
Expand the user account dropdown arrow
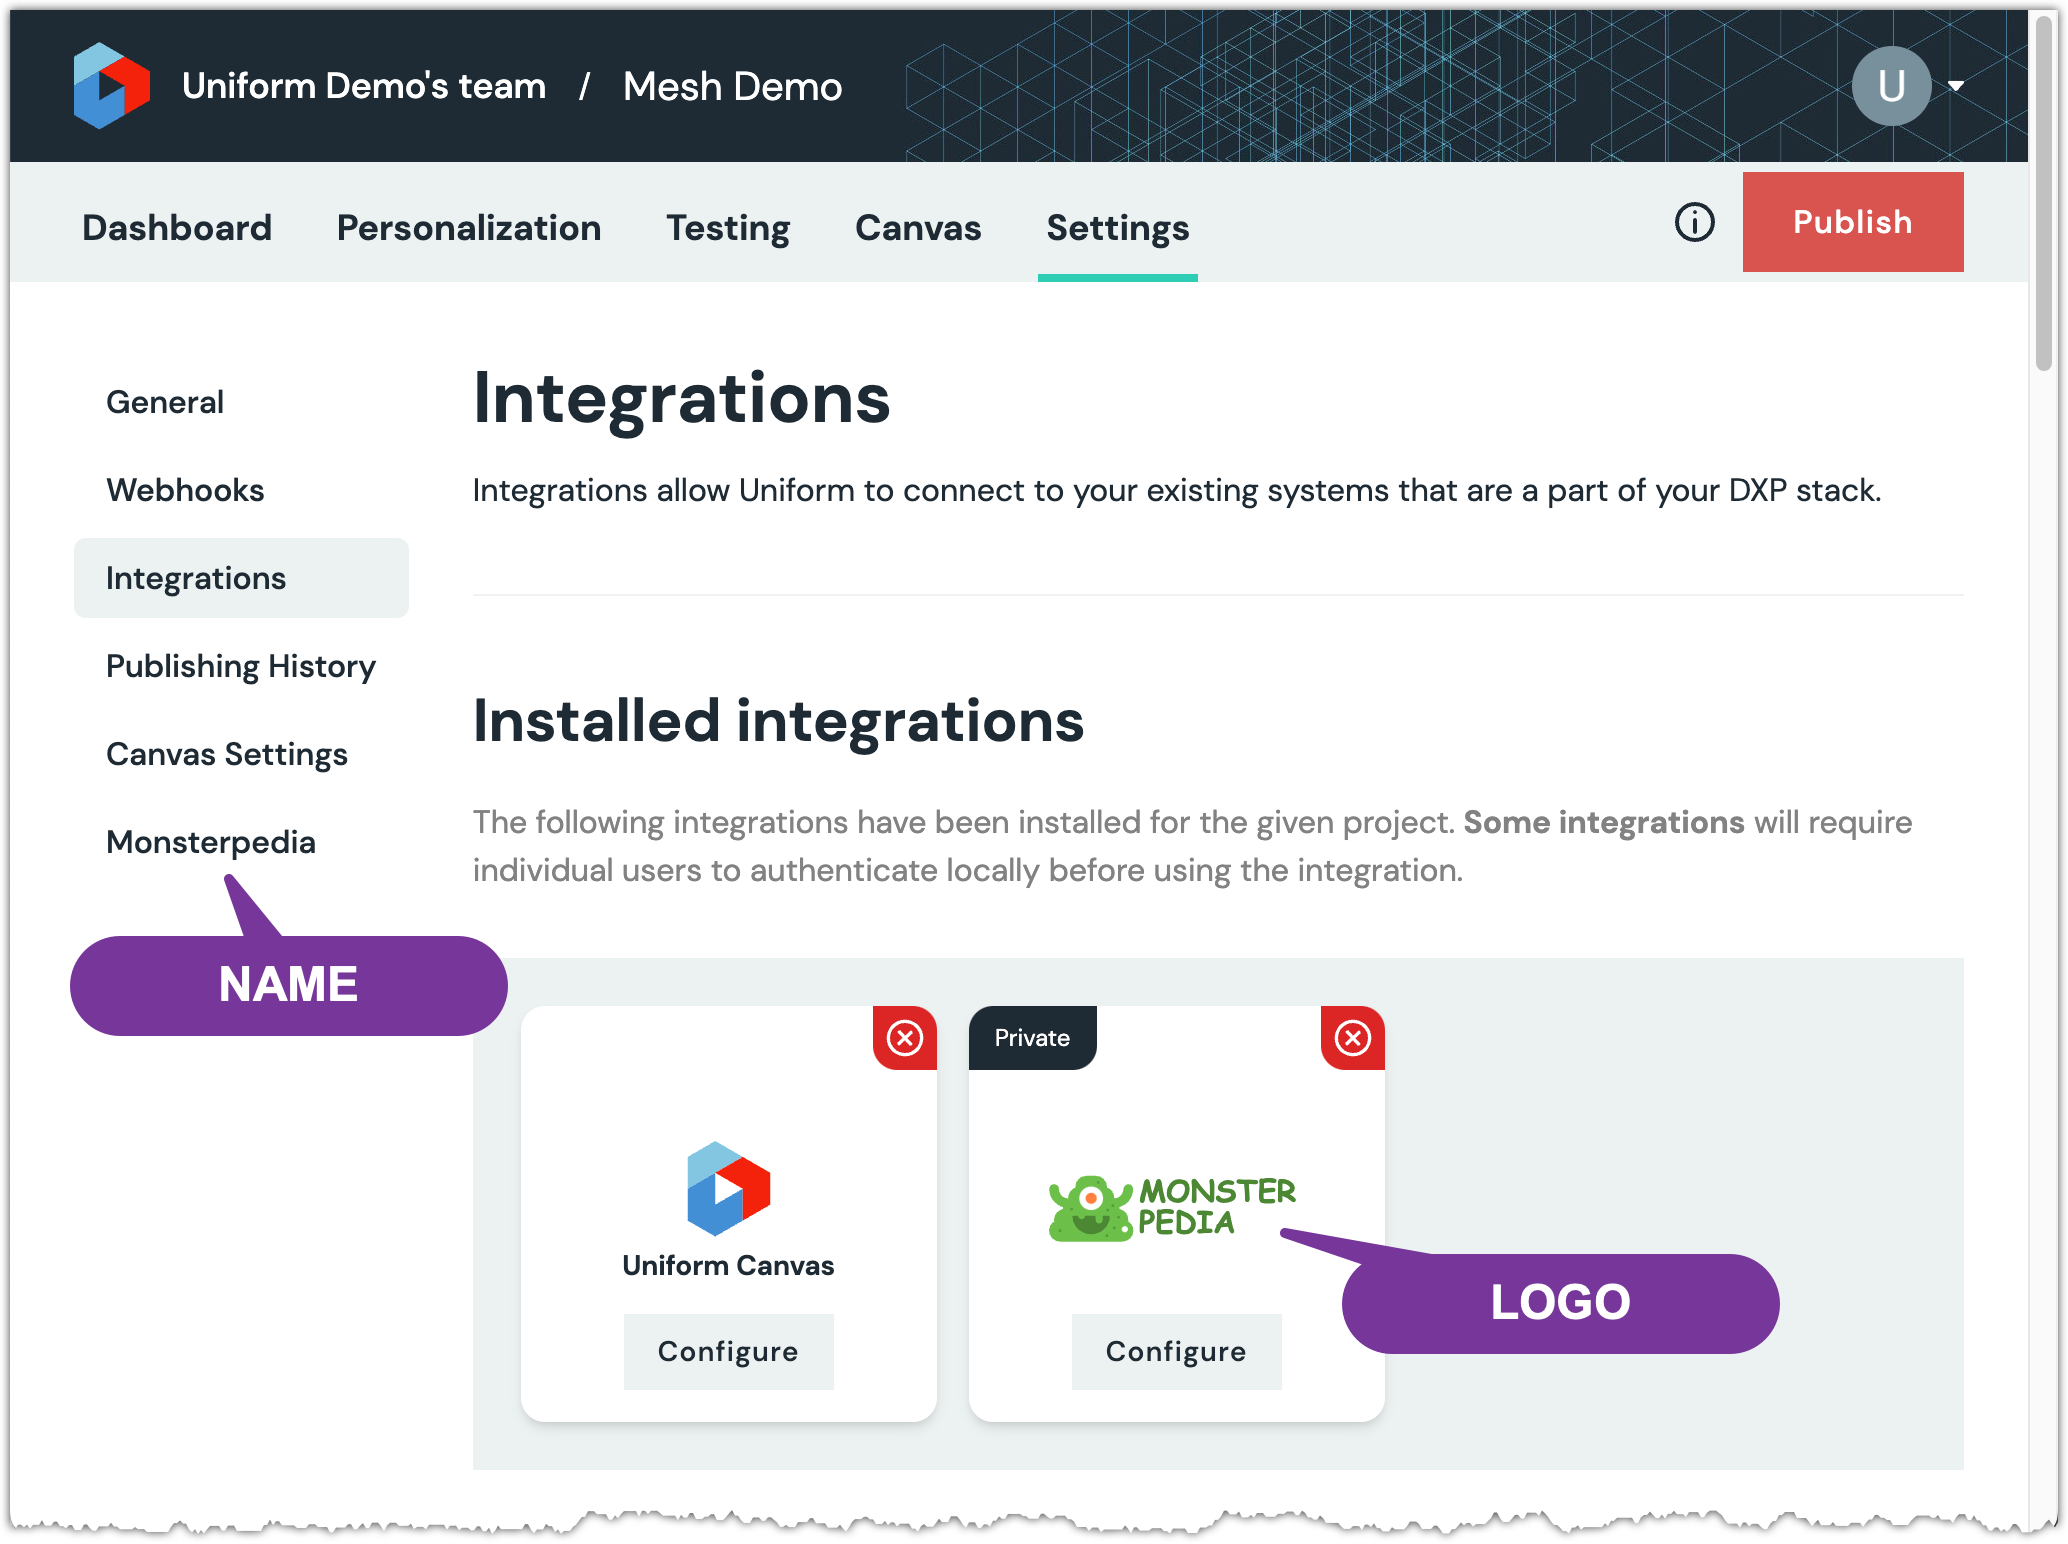[1956, 86]
